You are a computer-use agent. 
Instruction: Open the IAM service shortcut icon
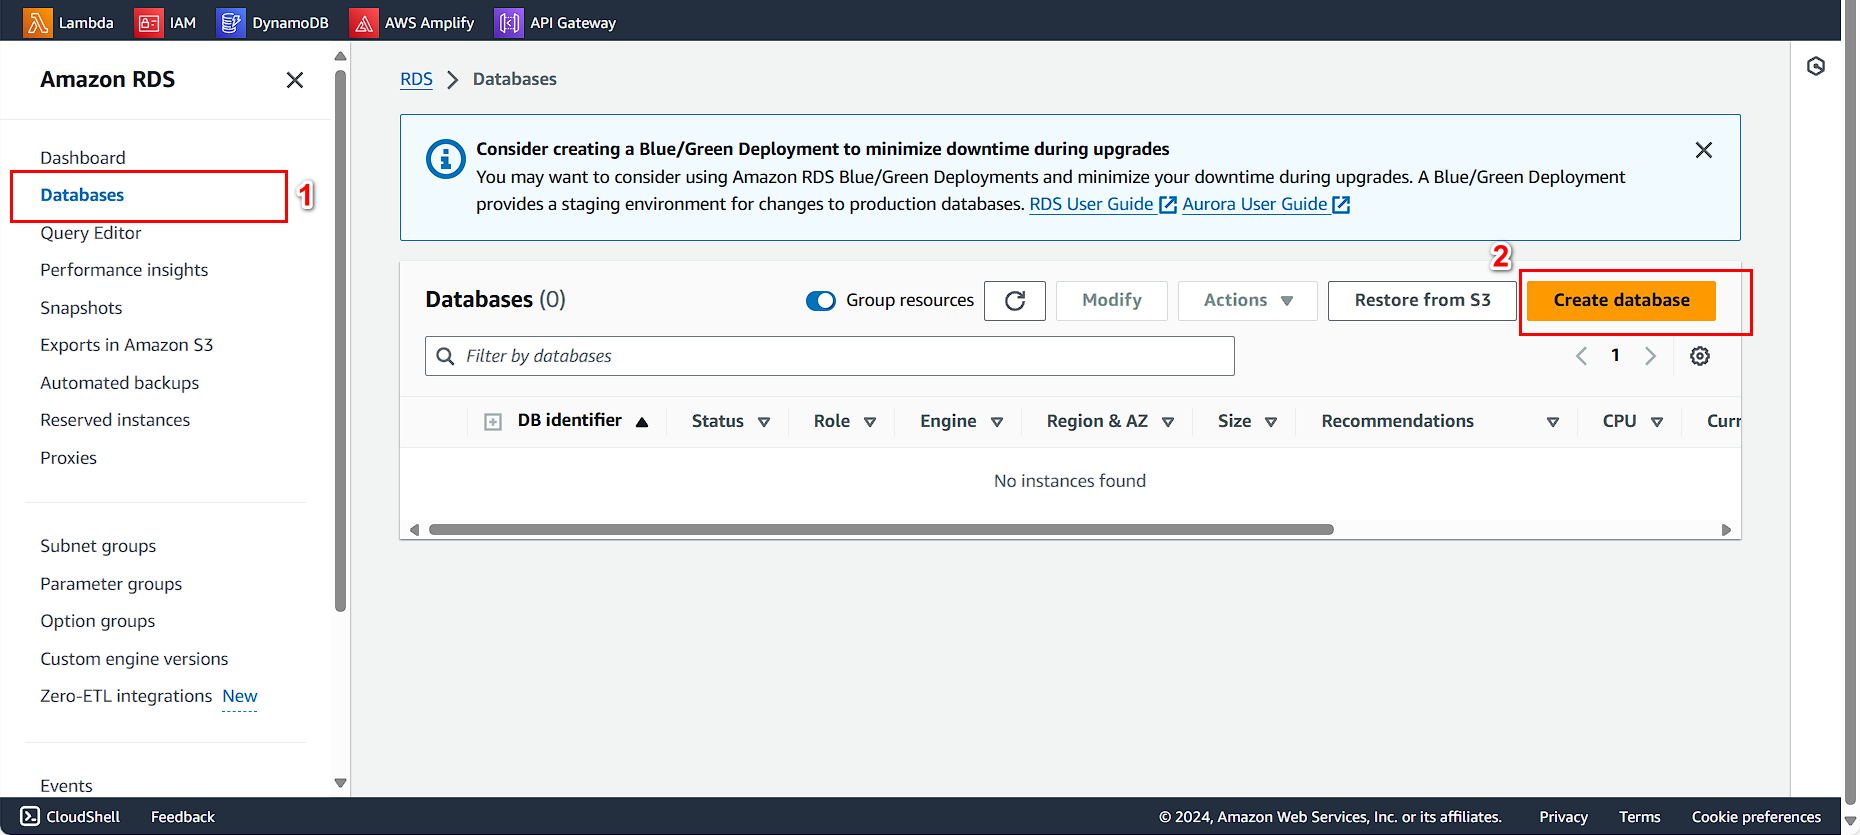149,22
